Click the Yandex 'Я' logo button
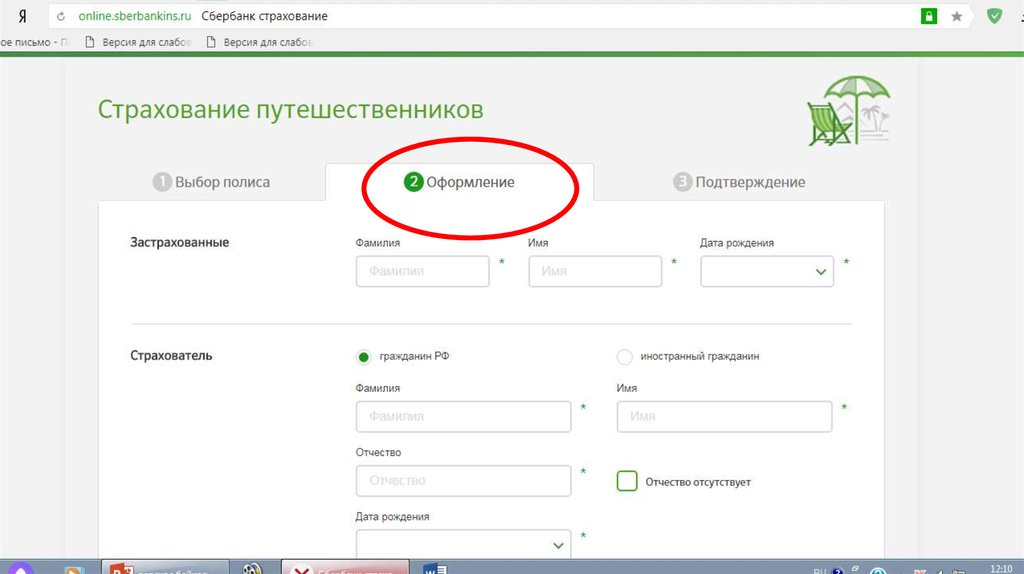 [x=9, y=17]
